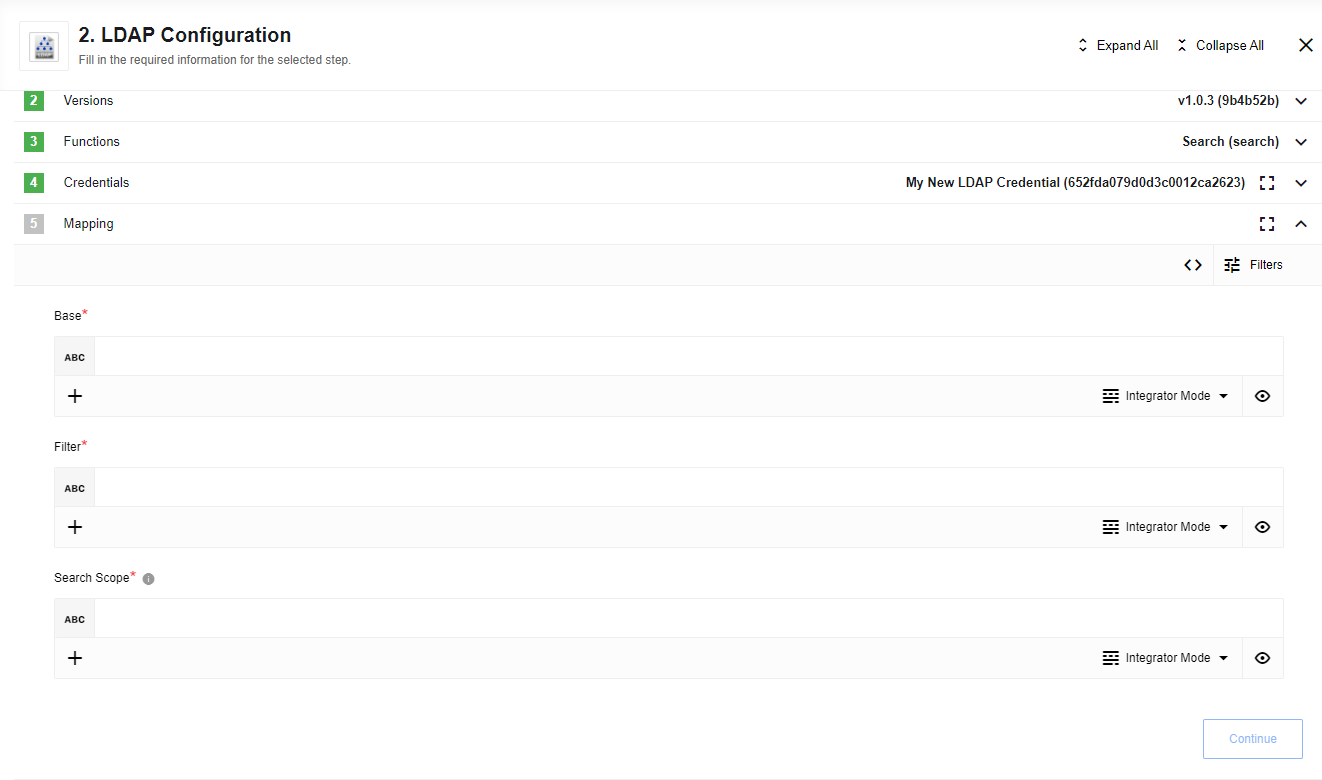
Task: Click the Filters sliders icon
Action: (x=1232, y=265)
